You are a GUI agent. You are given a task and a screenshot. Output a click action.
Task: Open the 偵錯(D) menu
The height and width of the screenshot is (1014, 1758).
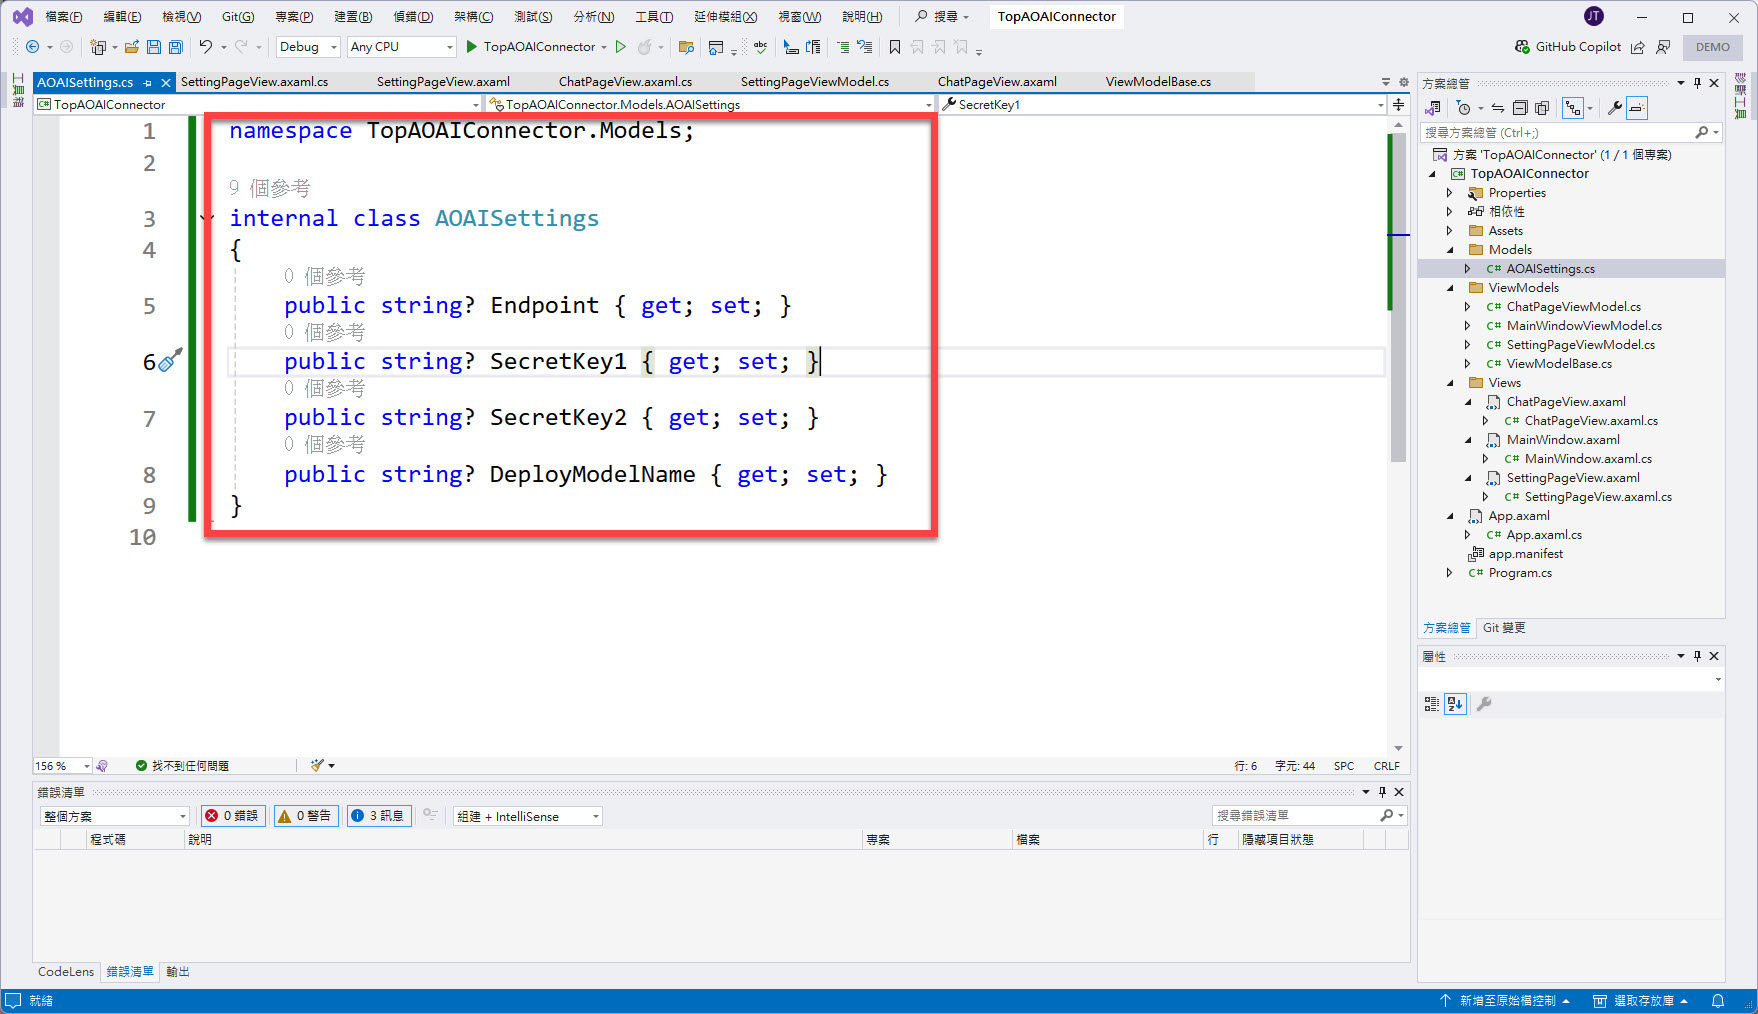pos(413,17)
